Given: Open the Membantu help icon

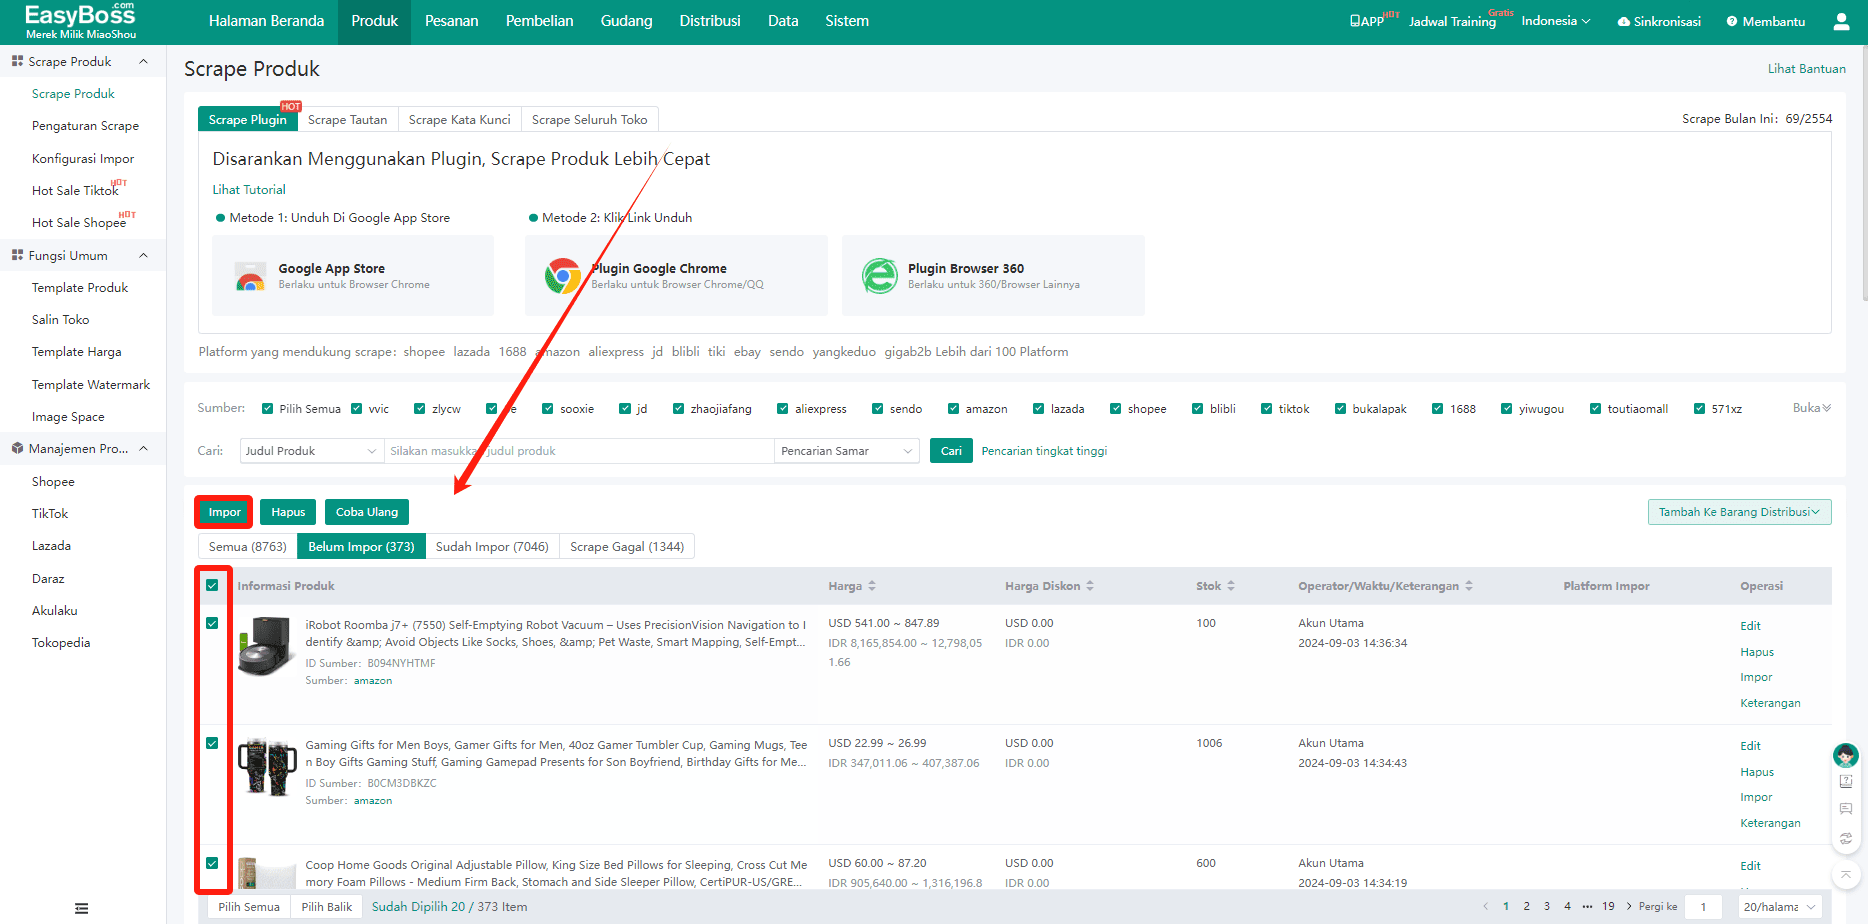Looking at the screenshot, I should [x=1732, y=21].
